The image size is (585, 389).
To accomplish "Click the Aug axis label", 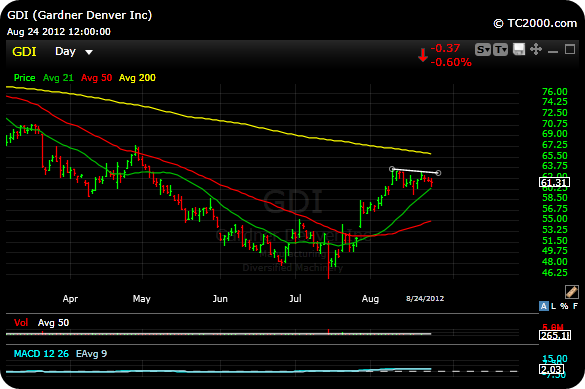I will click(370, 299).
